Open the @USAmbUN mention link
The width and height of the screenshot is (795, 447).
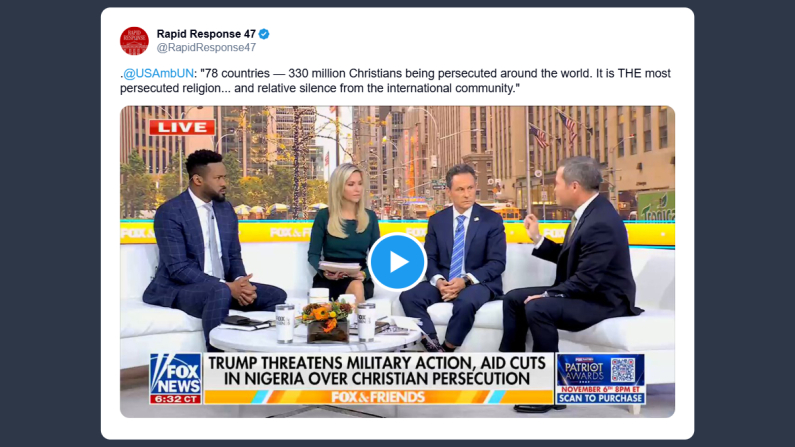click(x=158, y=73)
